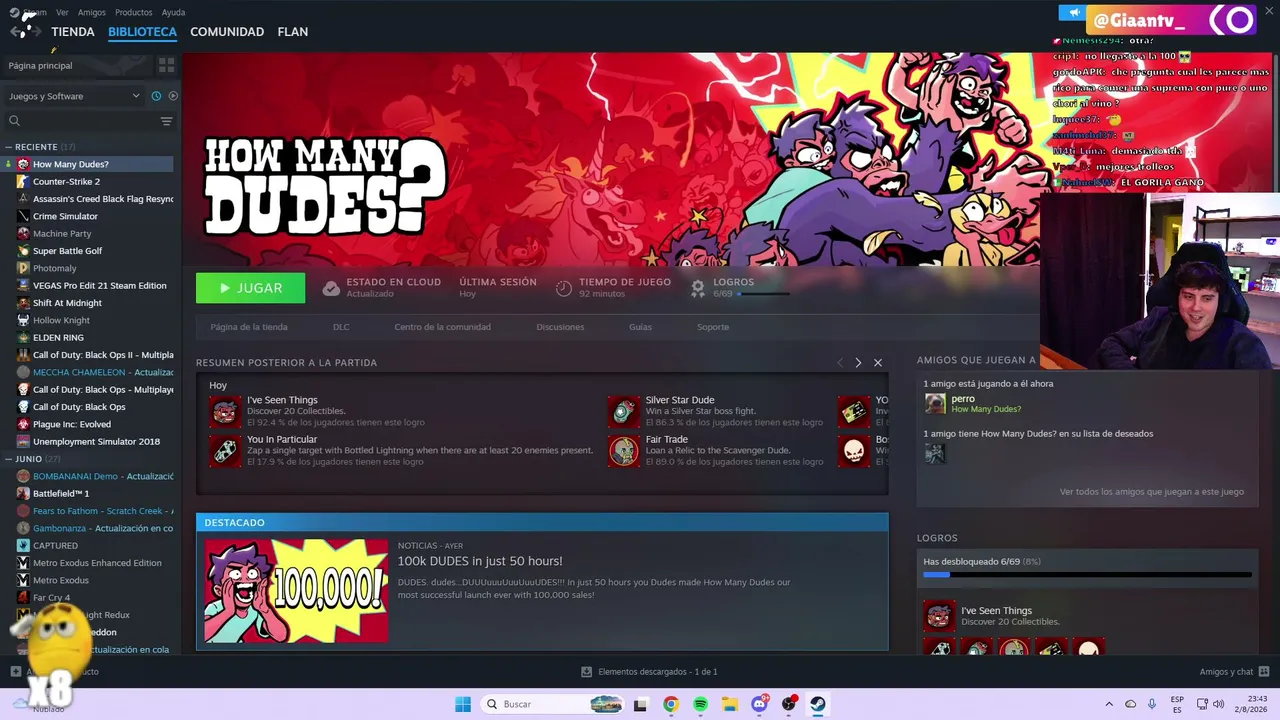The image size is (1280, 720).
Task: Open the Productos menu
Action: coord(134,12)
